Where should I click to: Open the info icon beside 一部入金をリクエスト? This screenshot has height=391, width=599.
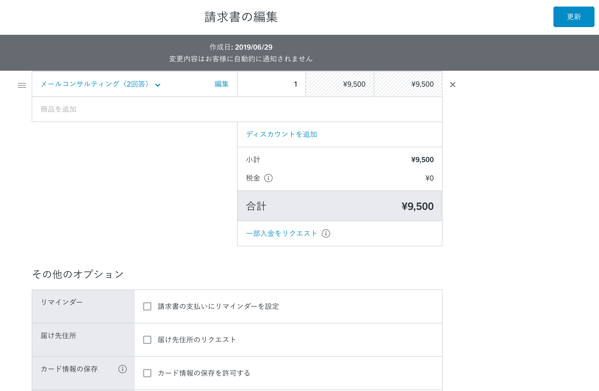pyautogui.click(x=326, y=233)
